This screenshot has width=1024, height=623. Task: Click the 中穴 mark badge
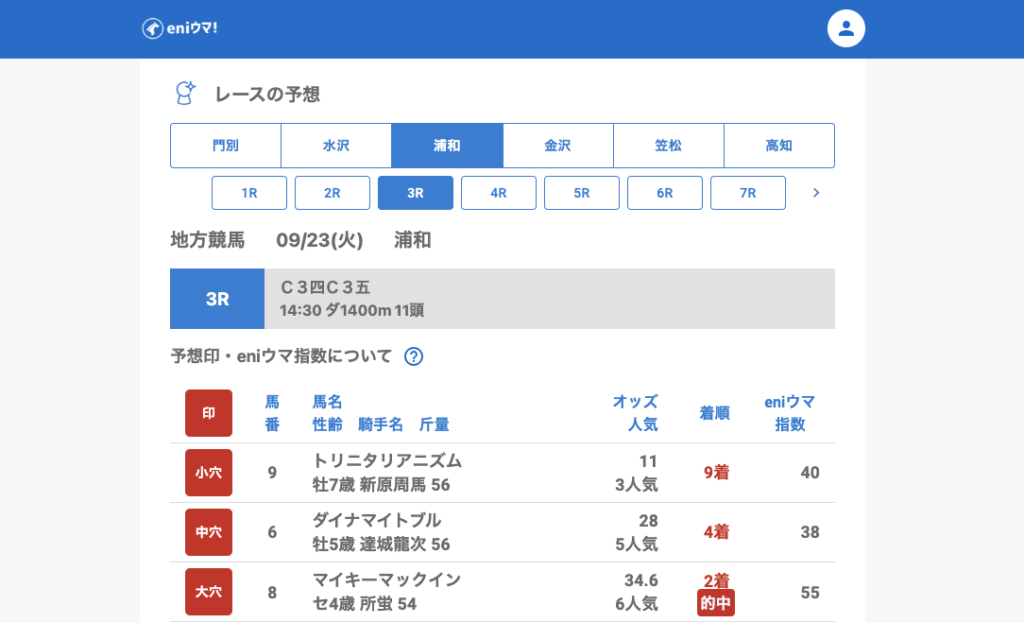[208, 532]
